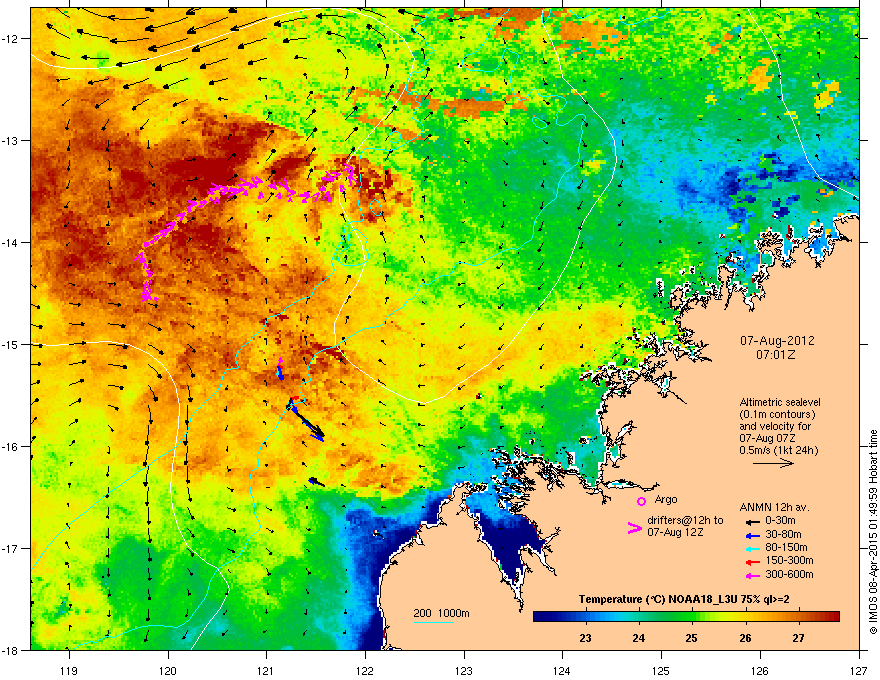Click the '24' color bar tick label

[639, 638]
